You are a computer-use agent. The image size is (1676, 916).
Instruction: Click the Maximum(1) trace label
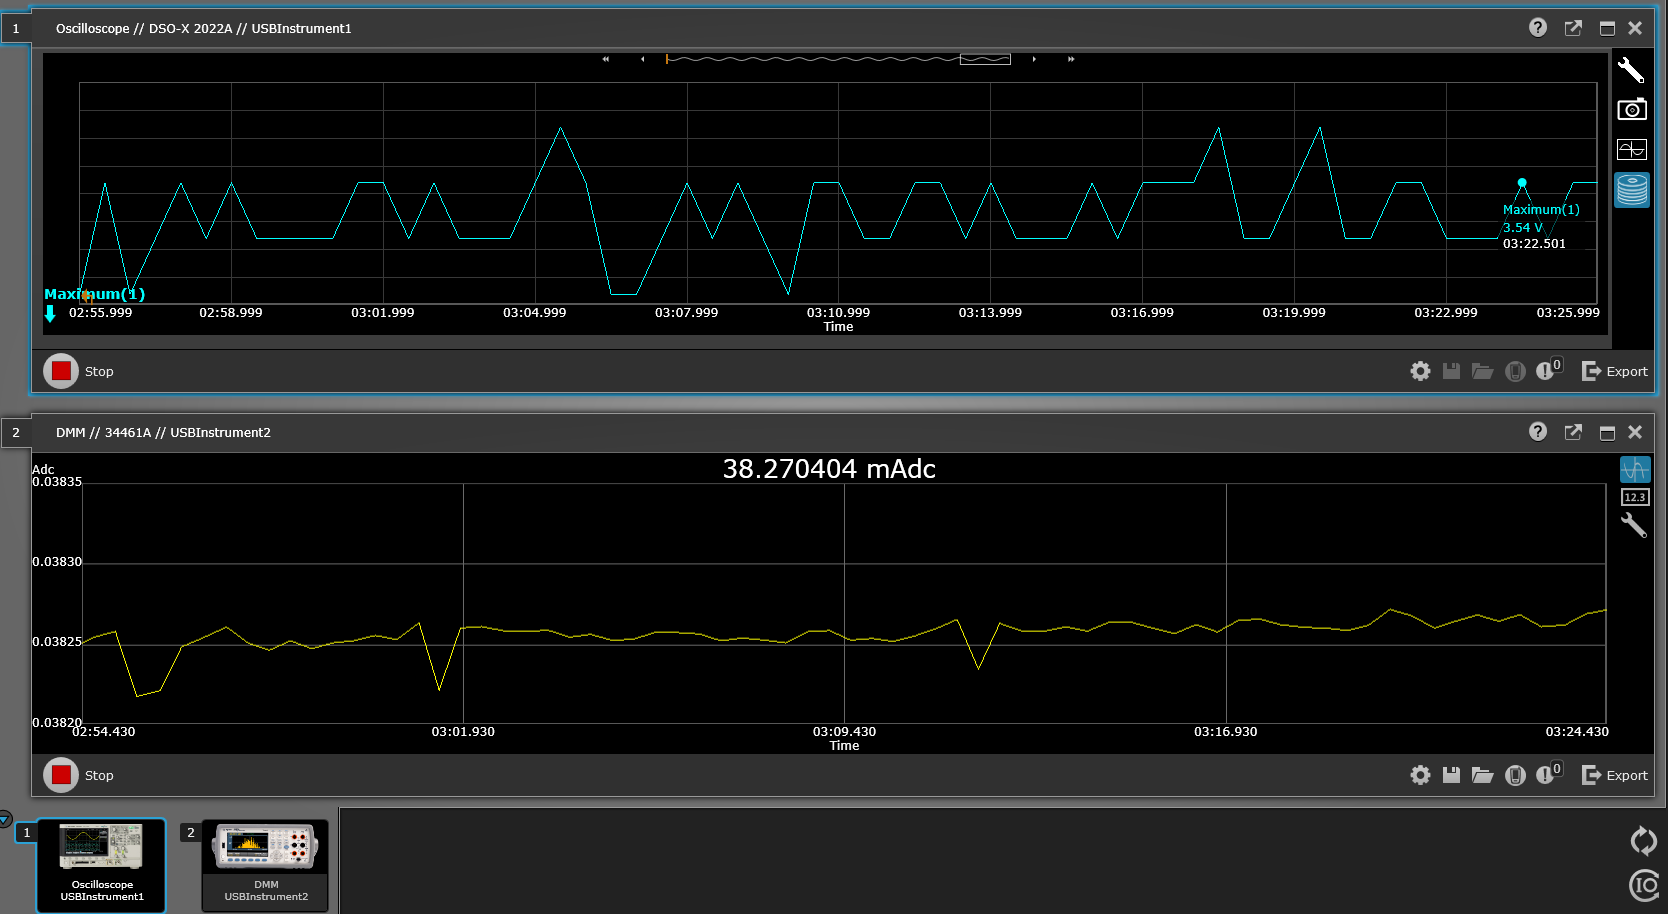point(94,294)
